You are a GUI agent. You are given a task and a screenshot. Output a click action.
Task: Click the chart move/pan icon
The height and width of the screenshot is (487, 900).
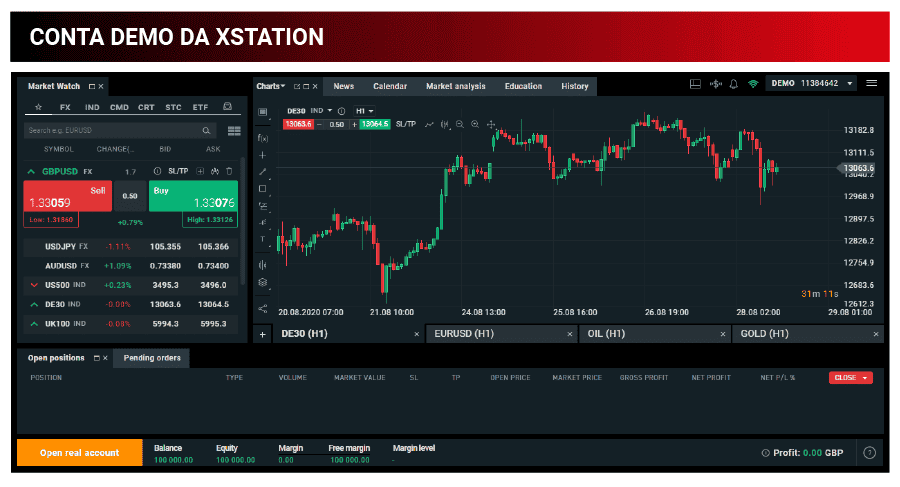(491, 124)
